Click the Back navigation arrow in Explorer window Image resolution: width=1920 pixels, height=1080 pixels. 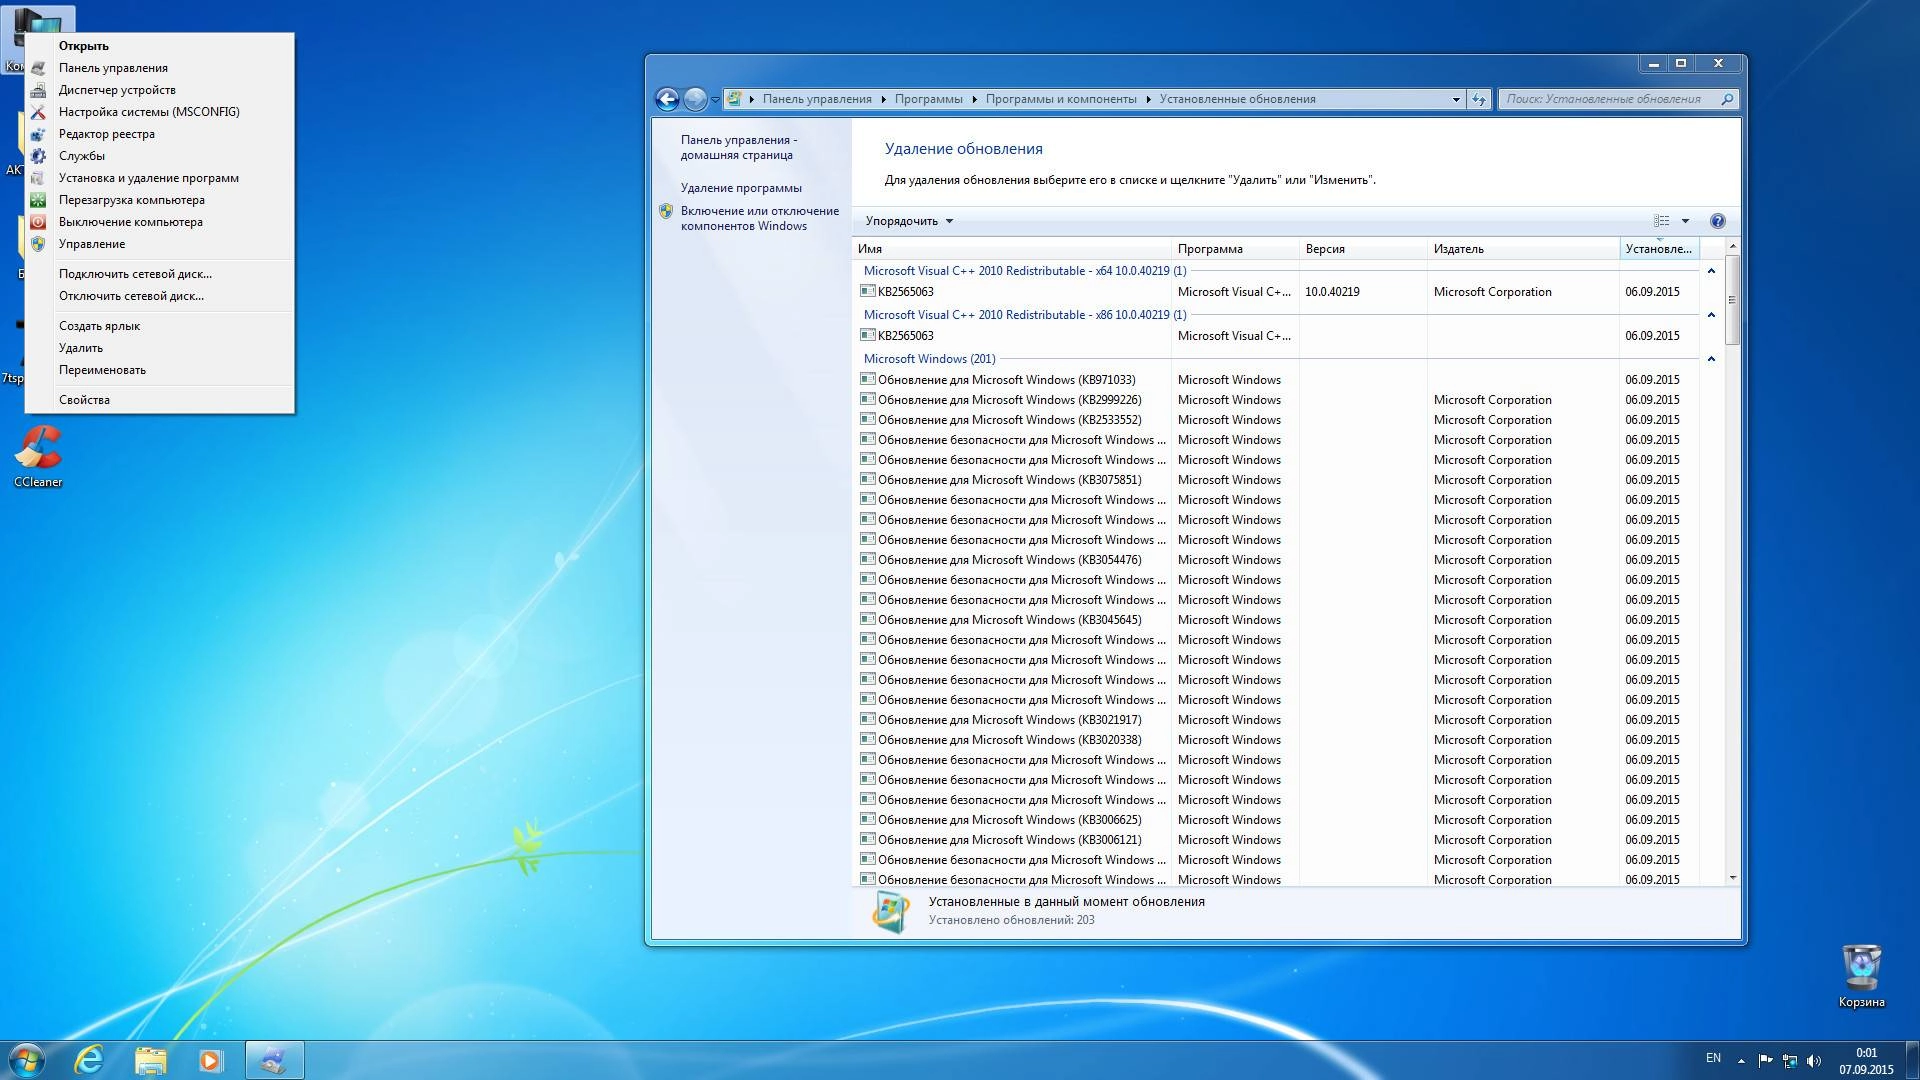pos(667,99)
